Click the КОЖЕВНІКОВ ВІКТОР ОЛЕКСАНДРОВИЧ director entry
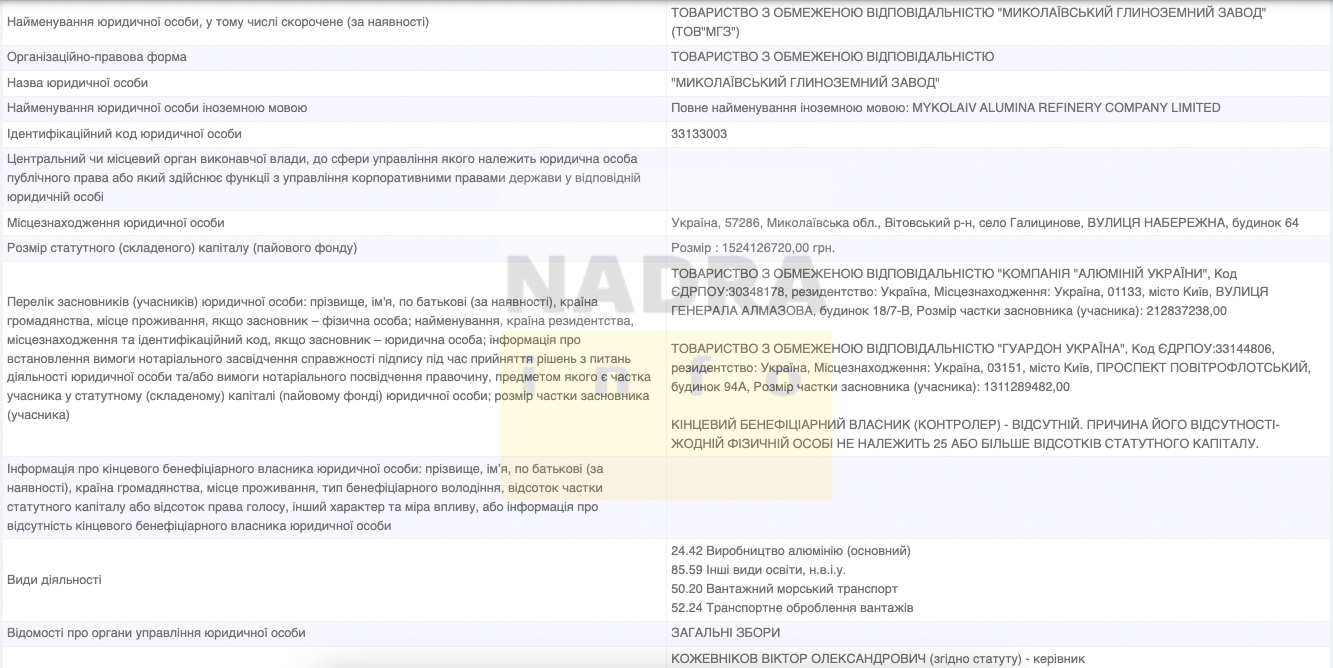This screenshot has width=1333, height=668. coord(876,658)
